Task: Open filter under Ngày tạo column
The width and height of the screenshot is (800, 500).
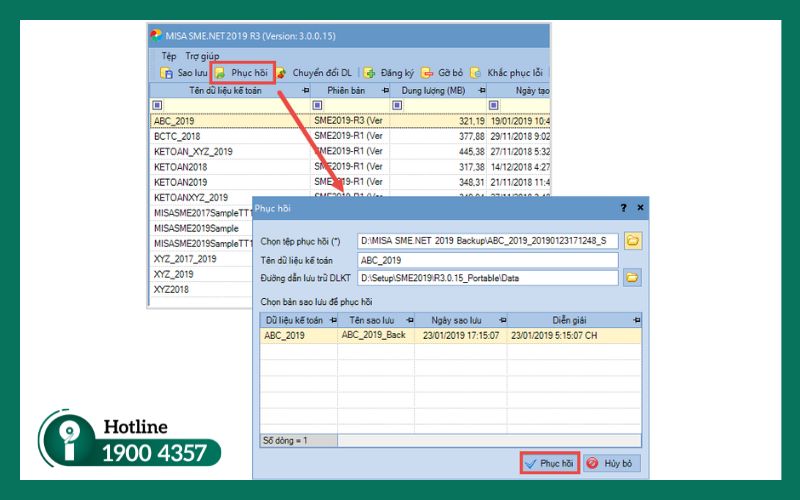Action: tap(493, 105)
